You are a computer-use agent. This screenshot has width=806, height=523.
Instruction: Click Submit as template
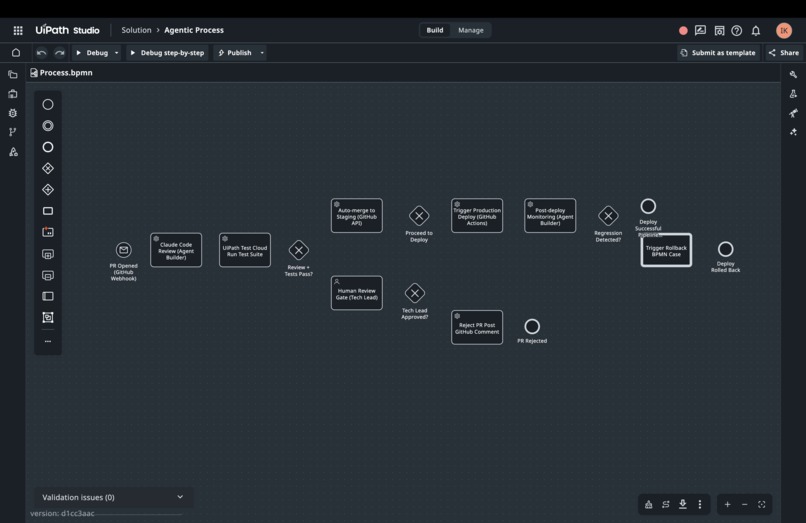[718, 52]
